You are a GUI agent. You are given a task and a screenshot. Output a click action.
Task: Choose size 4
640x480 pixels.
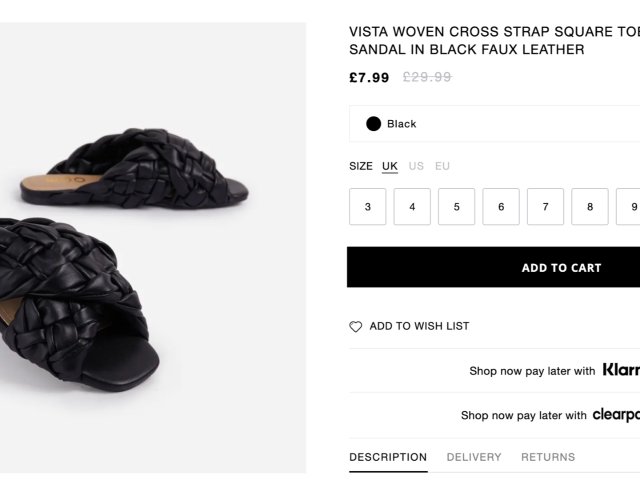[412, 207]
